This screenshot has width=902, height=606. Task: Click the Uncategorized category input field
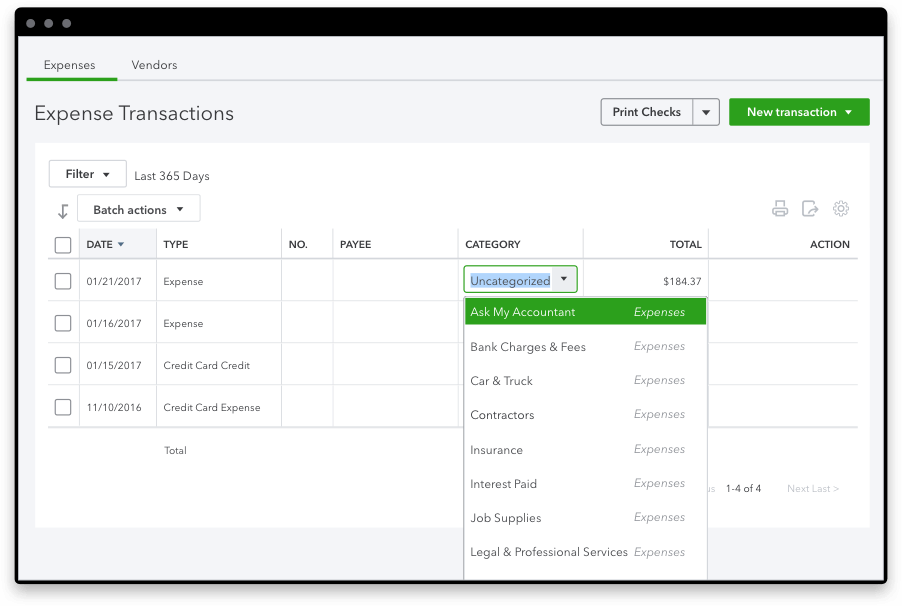510,281
